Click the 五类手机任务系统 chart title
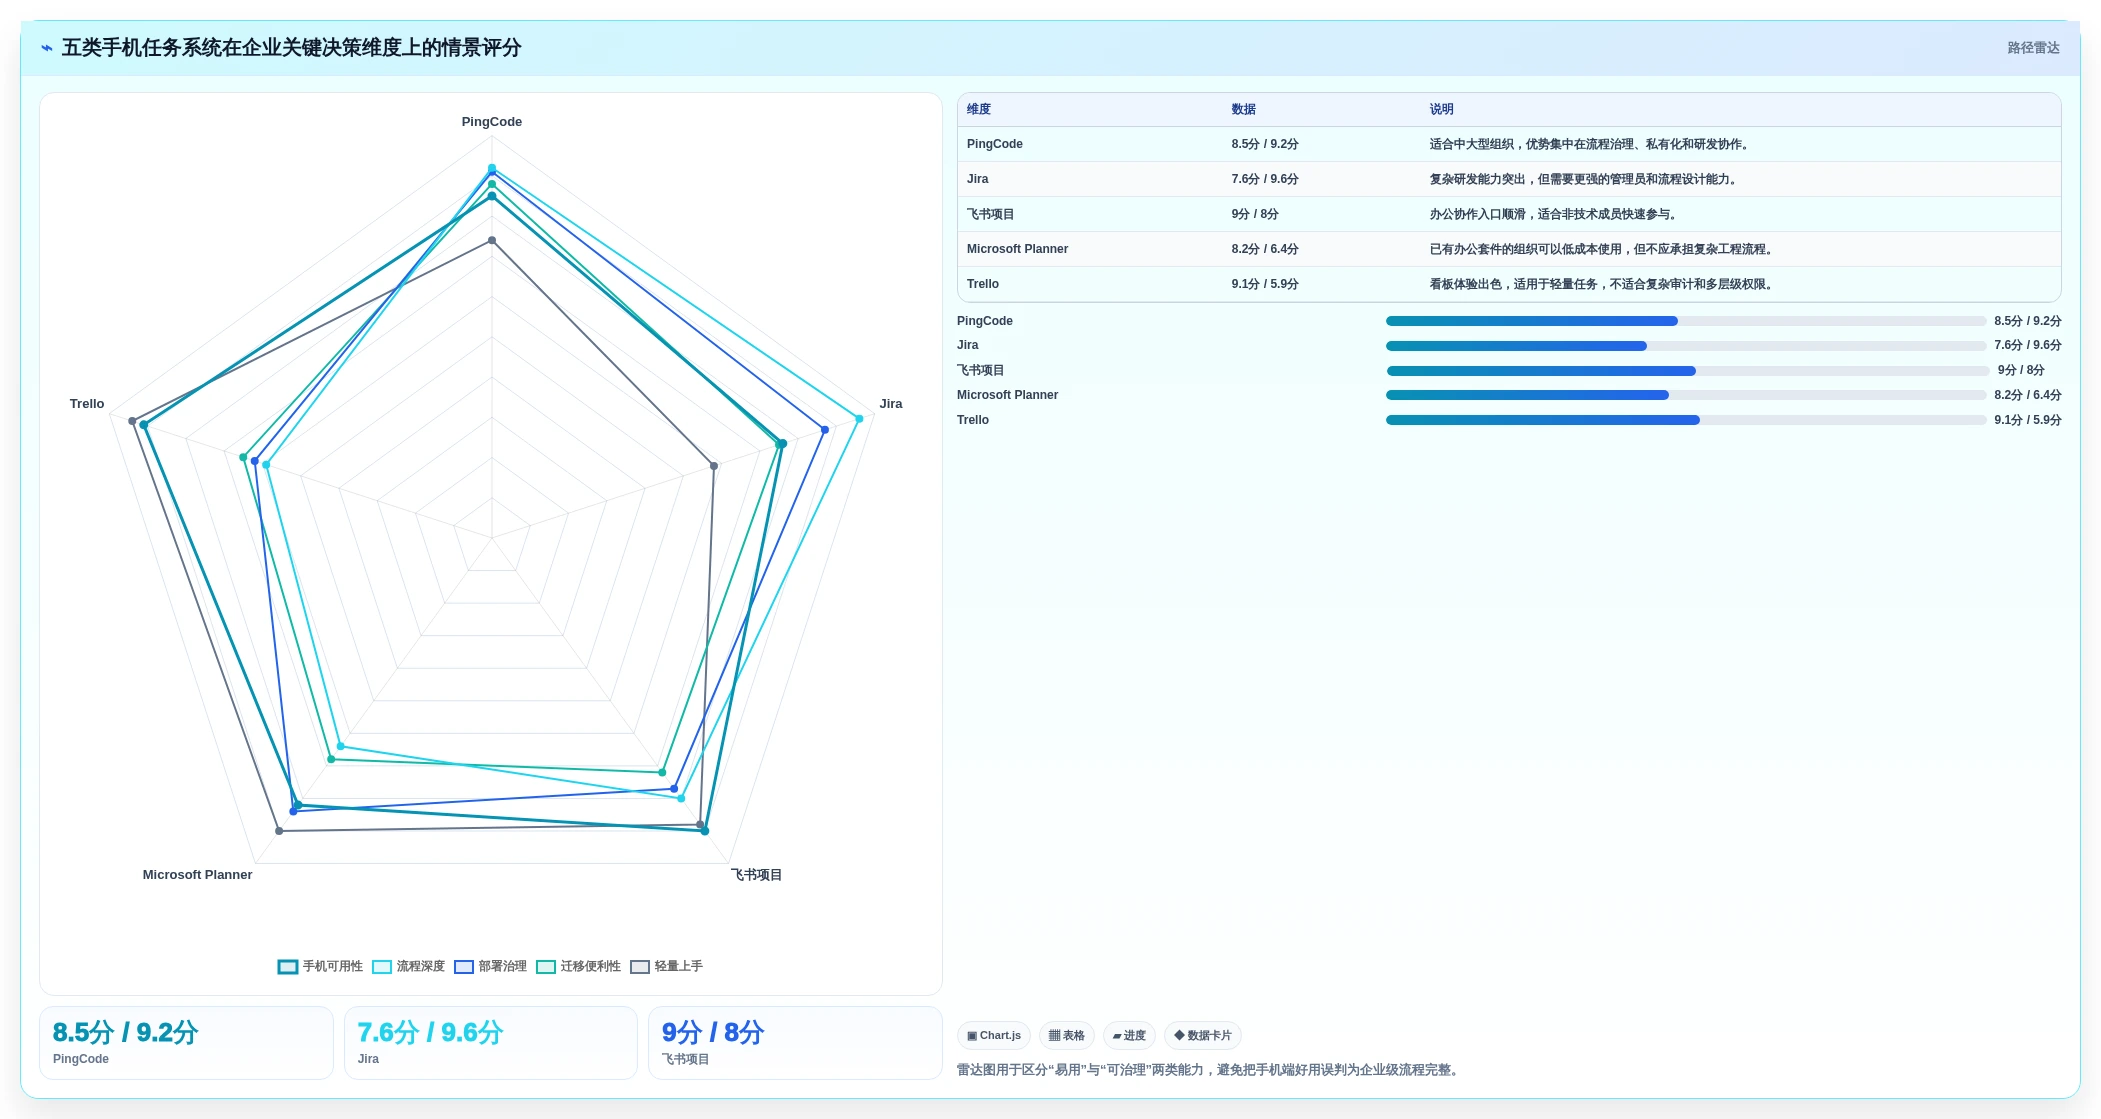 click(291, 48)
